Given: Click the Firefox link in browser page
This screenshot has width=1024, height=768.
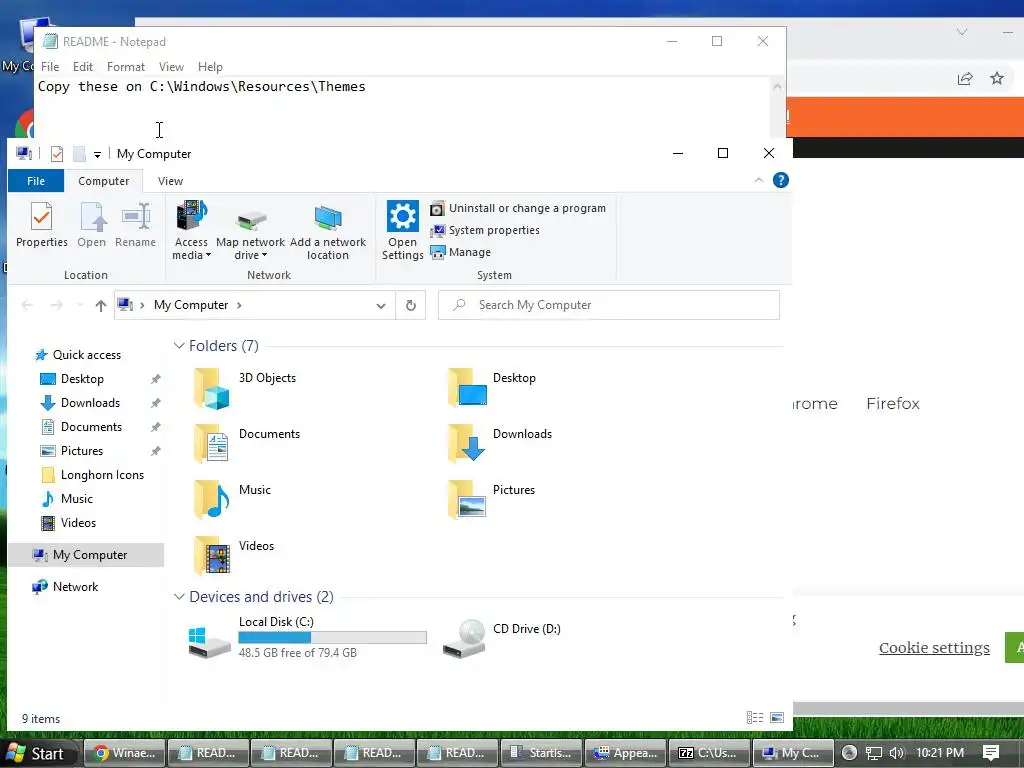Looking at the screenshot, I should coord(893,404).
